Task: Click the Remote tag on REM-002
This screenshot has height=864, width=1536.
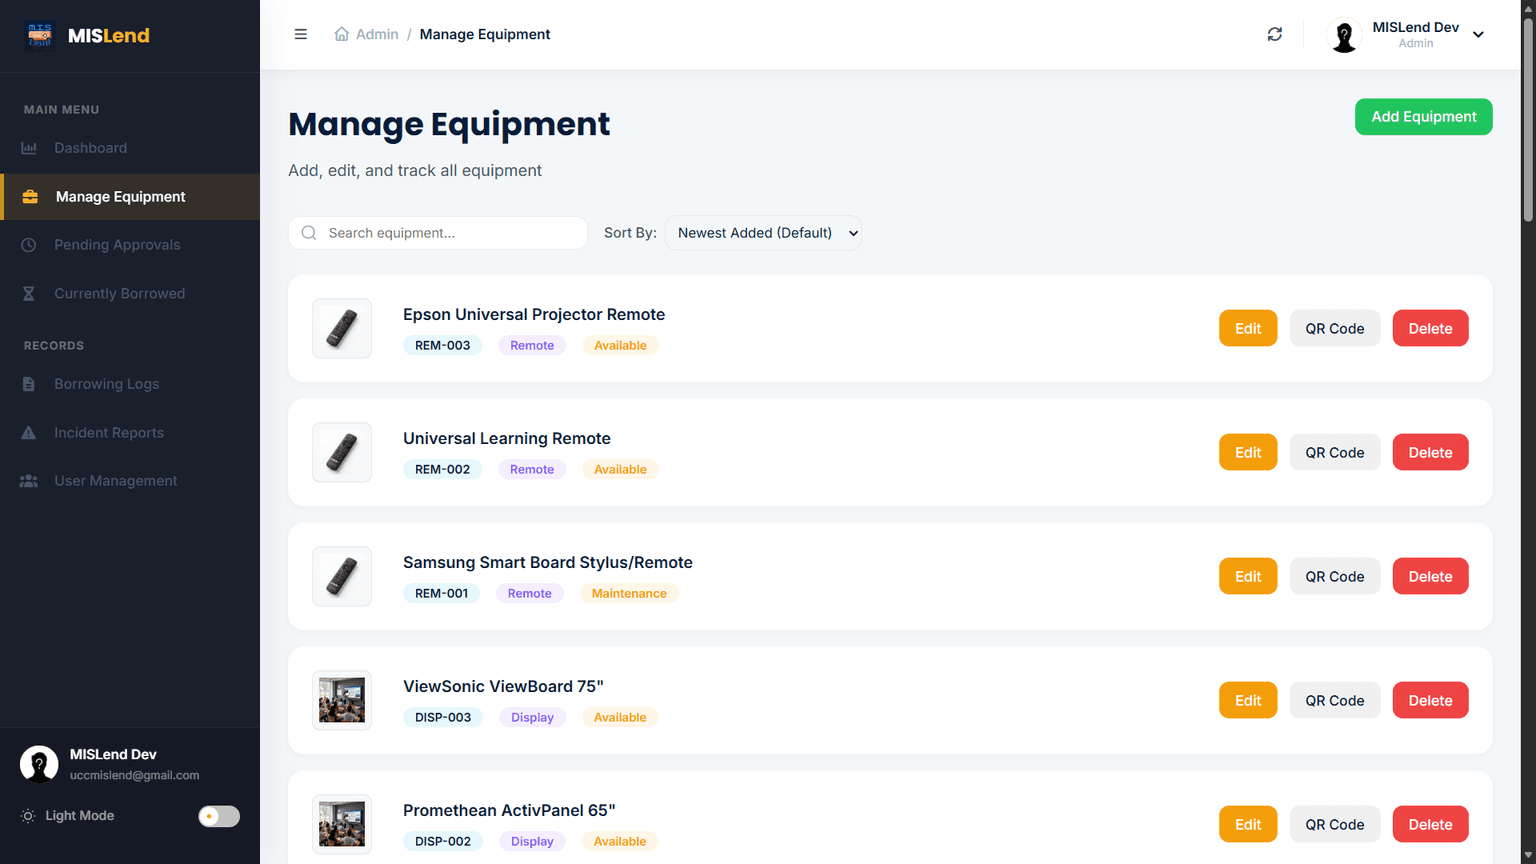Action: 532,469
